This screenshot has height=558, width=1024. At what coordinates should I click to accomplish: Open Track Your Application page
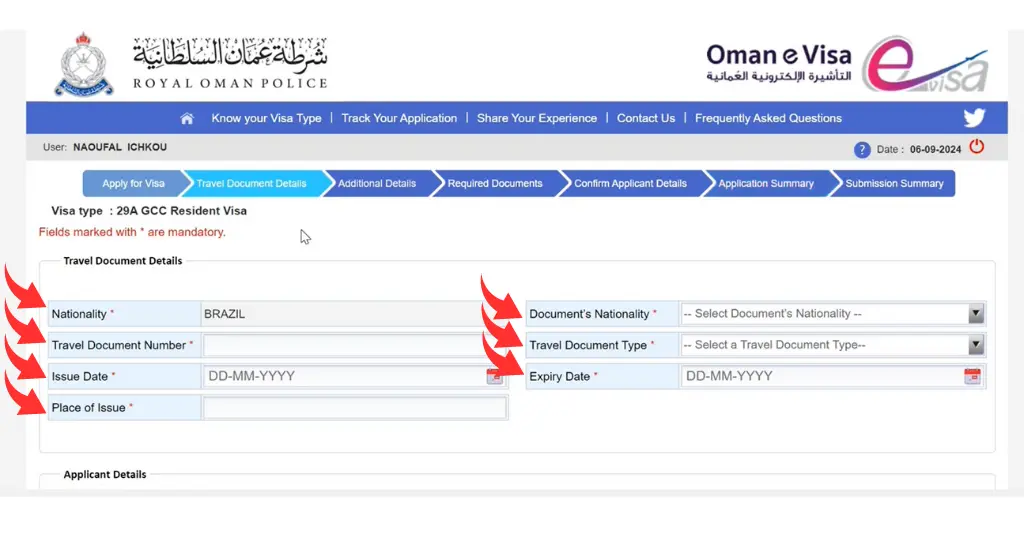click(399, 118)
